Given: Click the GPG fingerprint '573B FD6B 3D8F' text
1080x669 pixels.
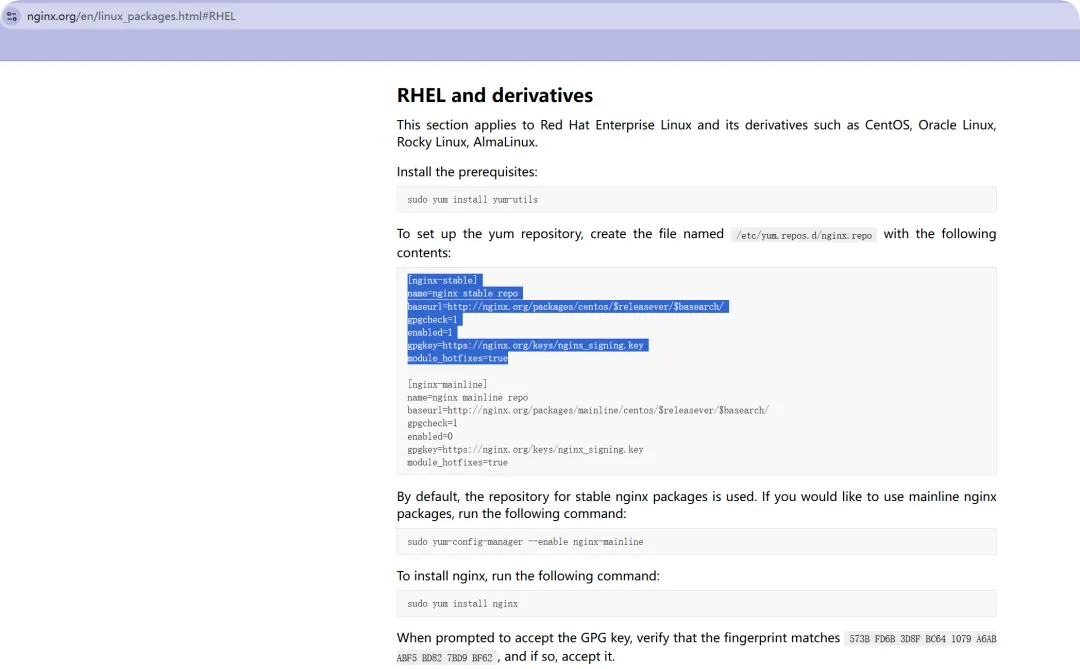Looking at the screenshot, I should [x=884, y=639].
